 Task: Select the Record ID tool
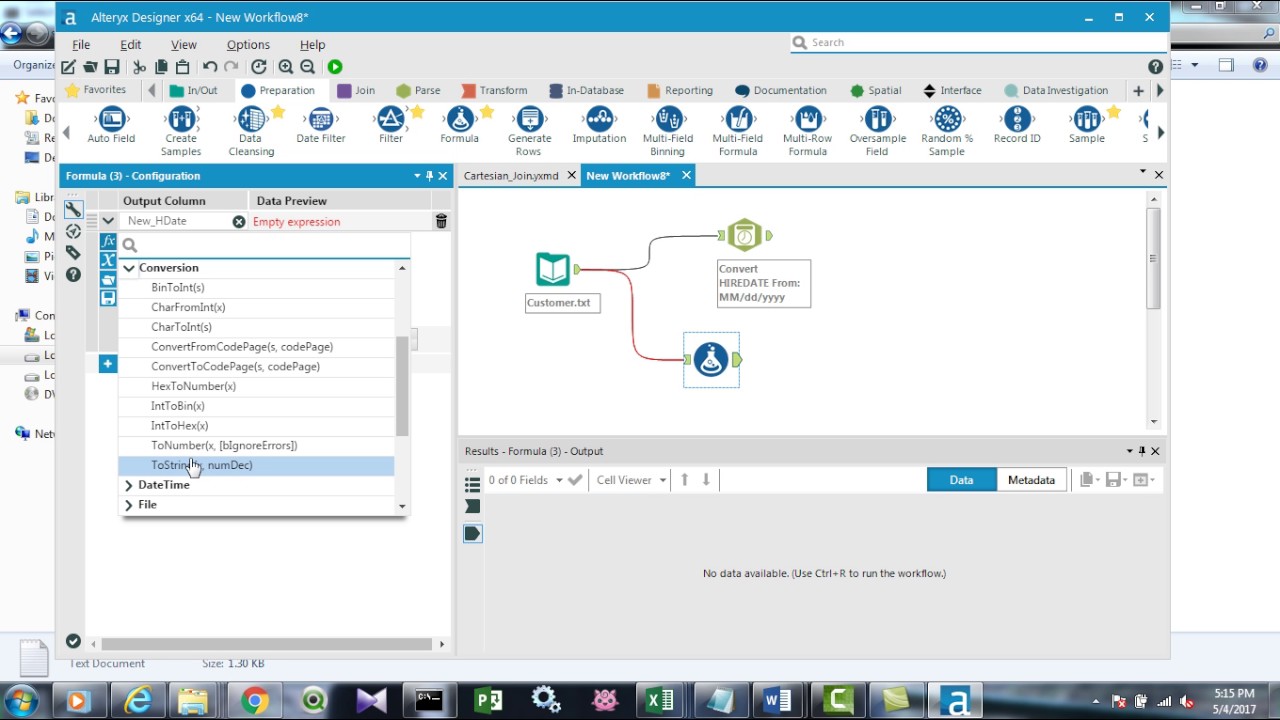point(1017,126)
